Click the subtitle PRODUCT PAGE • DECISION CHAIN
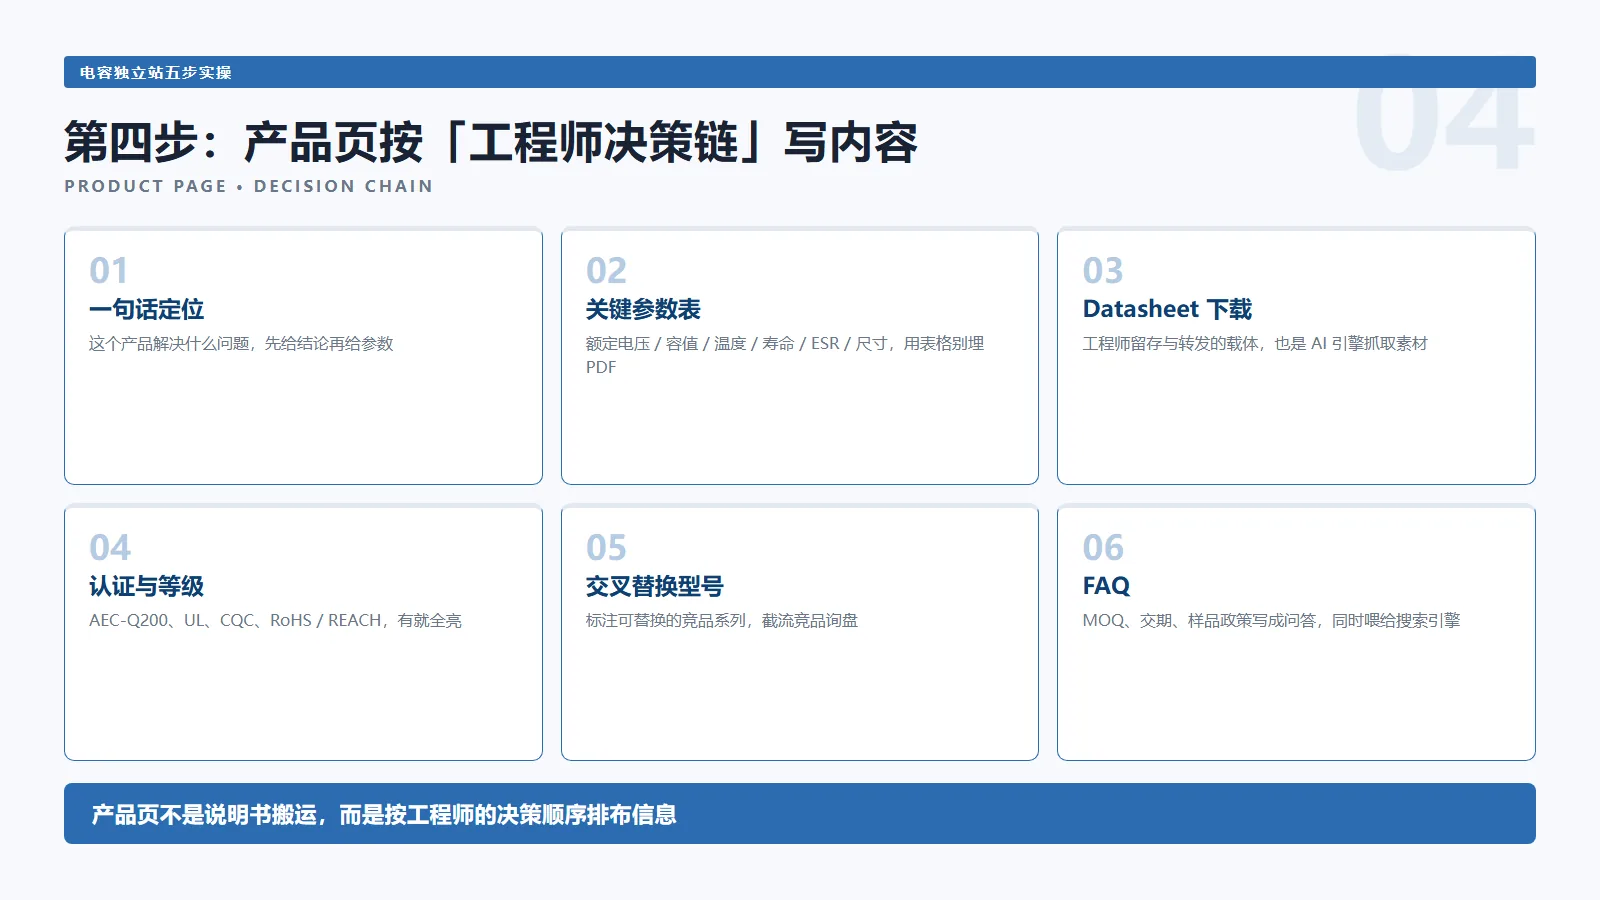 [x=248, y=186]
